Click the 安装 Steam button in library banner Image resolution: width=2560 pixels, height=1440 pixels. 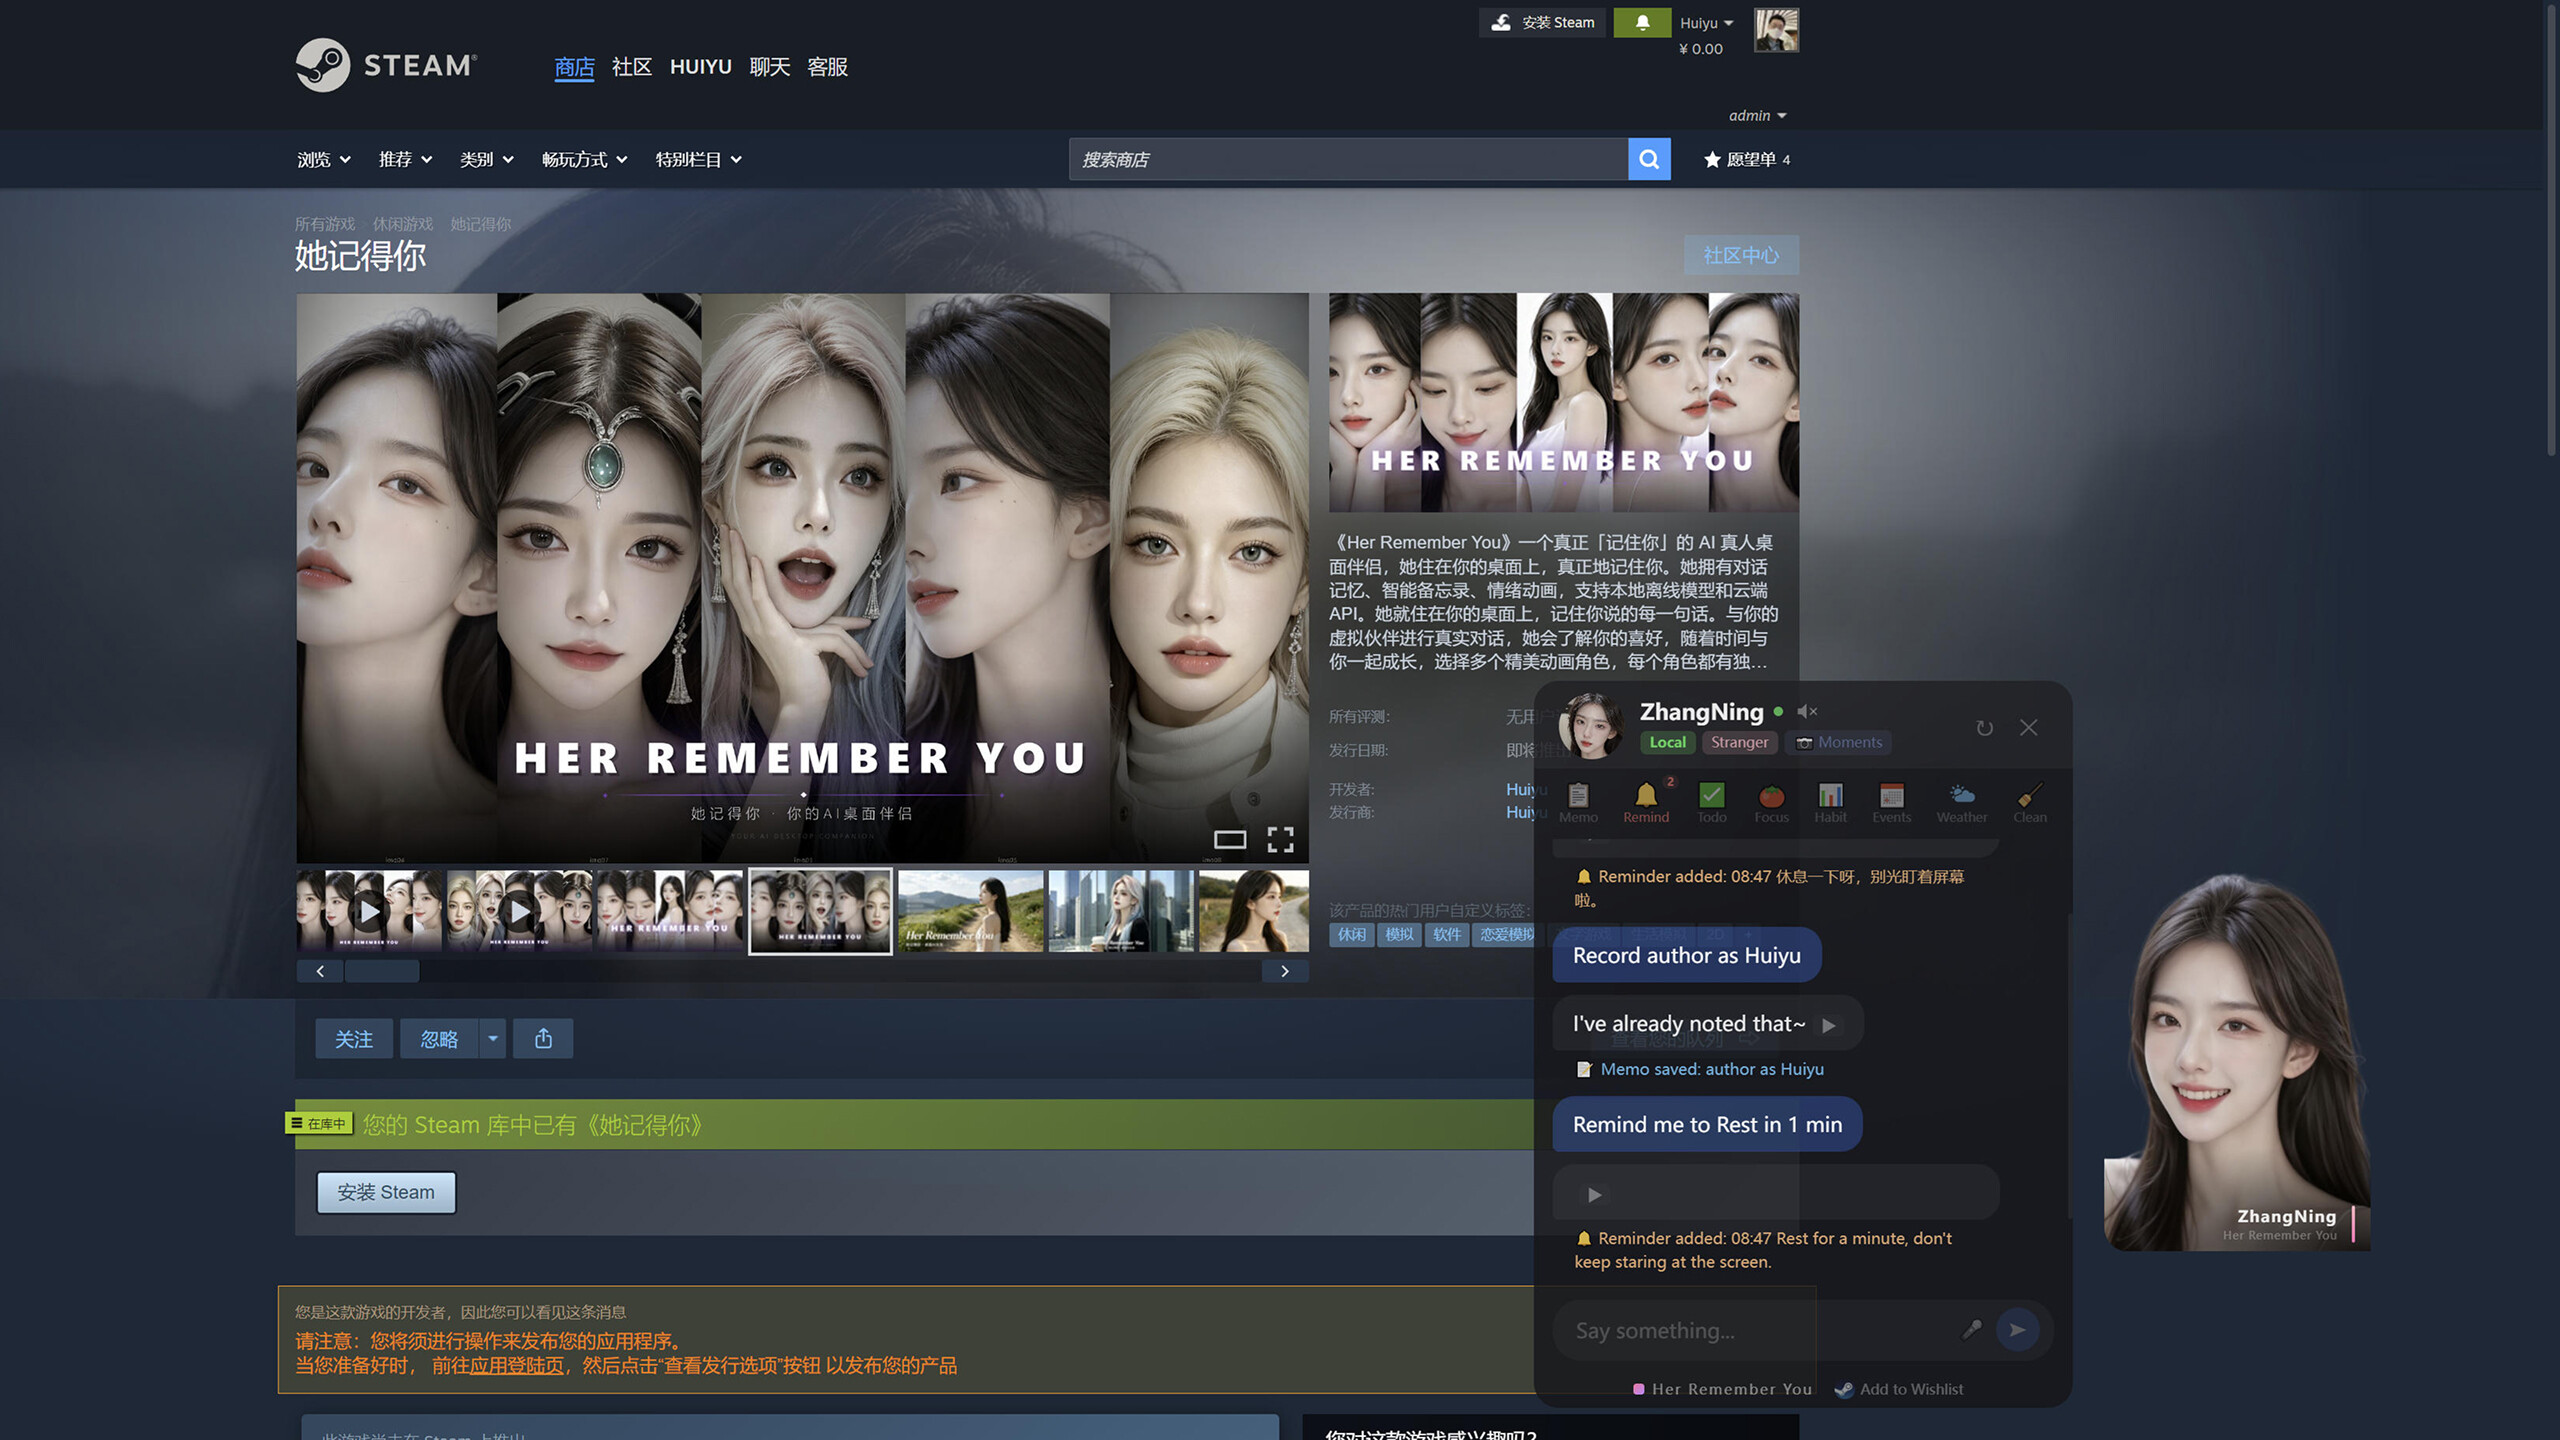(386, 1193)
